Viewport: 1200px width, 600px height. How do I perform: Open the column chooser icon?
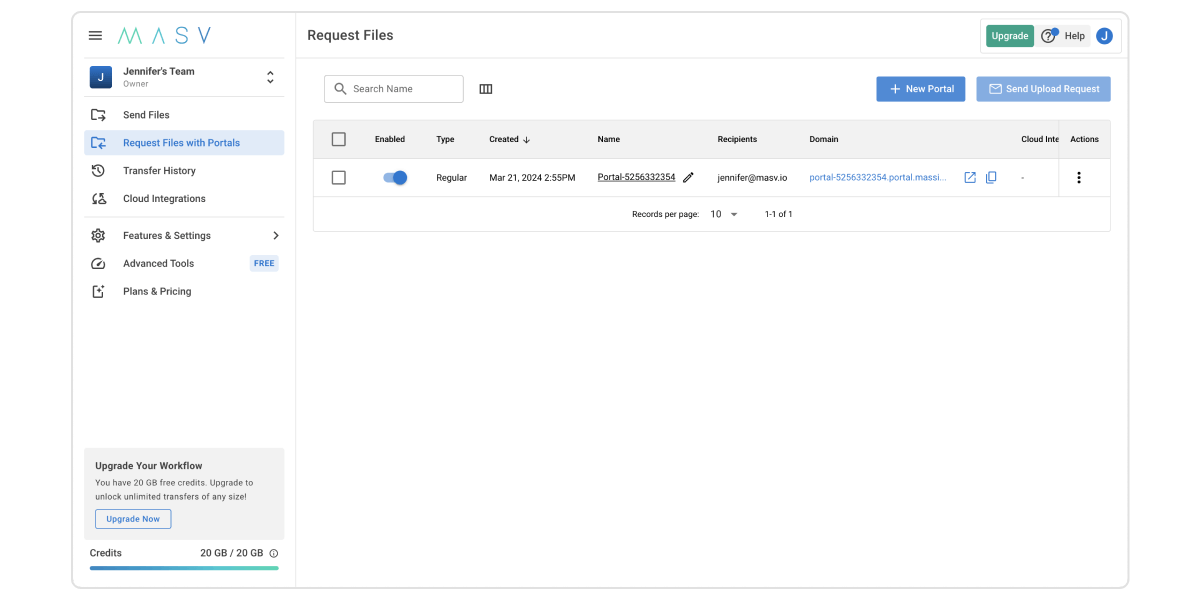pyautogui.click(x=486, y=89)
